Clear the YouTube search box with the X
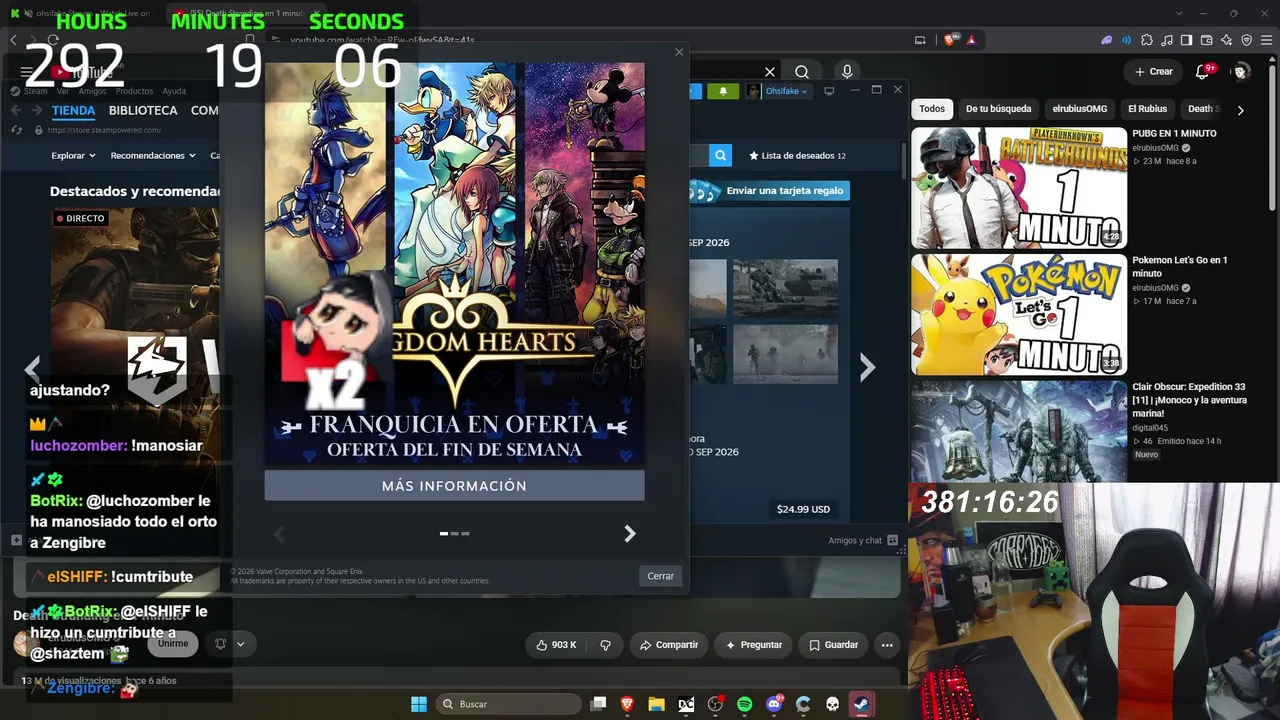Viewport: 1280px width, 720px height. pyautogui.click(x=770, y=72)
